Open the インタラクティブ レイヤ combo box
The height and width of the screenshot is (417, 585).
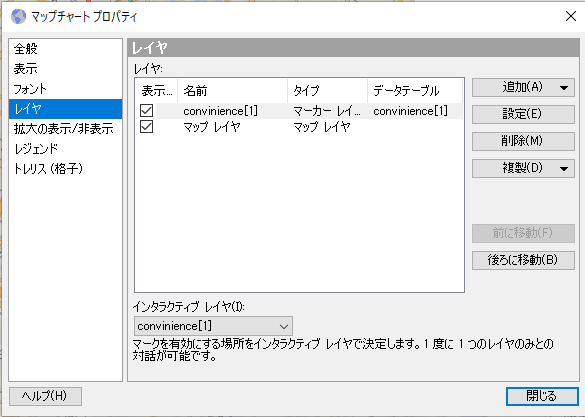point(213,326)
